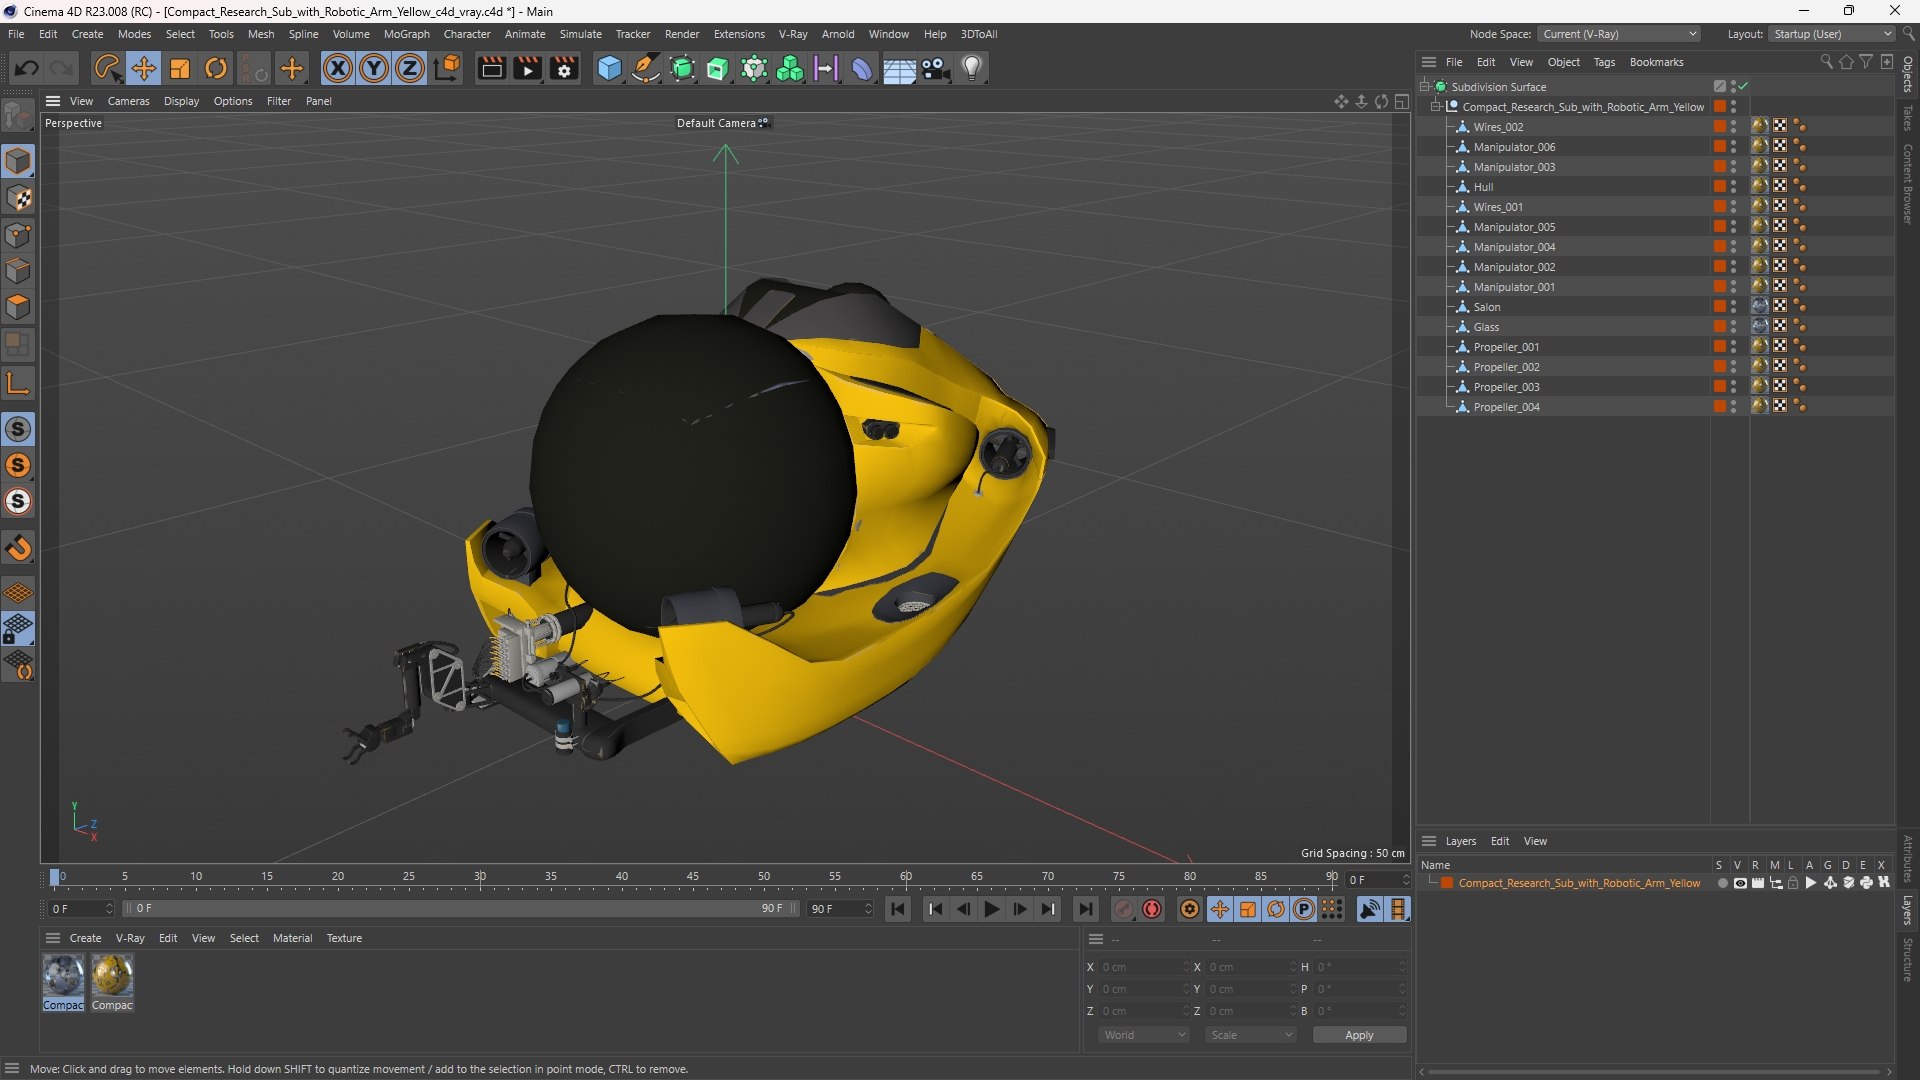The width and height of the screenshot is (1920, 1080).
Task: Open the viewport hamburger menu
Action: pyautogui.click(x=53, y=101)
